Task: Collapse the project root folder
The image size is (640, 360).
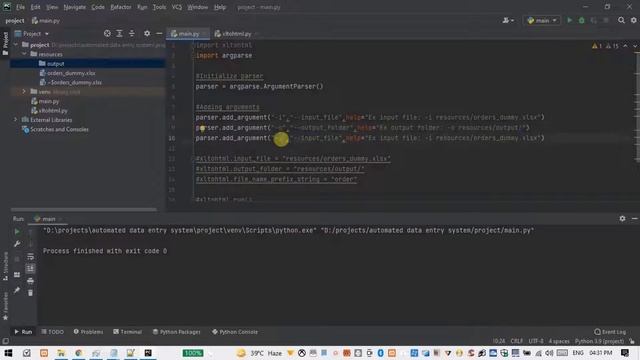Action: click(x=16, y=44)
